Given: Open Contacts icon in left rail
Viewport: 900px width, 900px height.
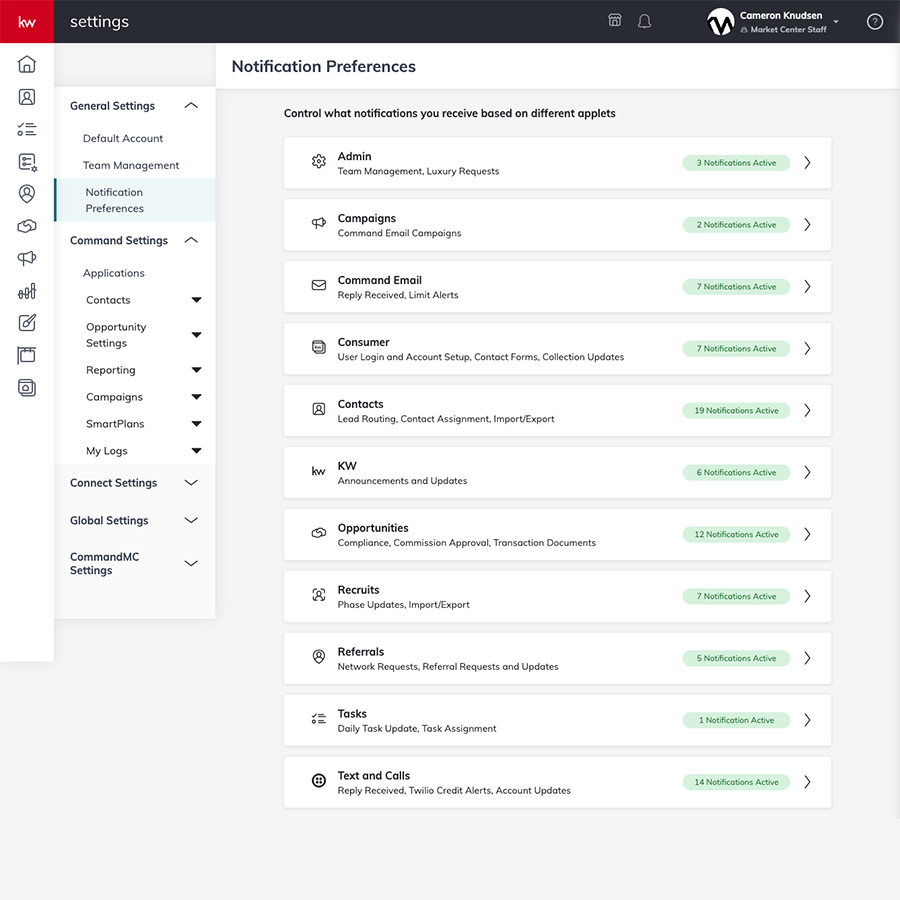Looking at the screenshot, I should 26,96.
